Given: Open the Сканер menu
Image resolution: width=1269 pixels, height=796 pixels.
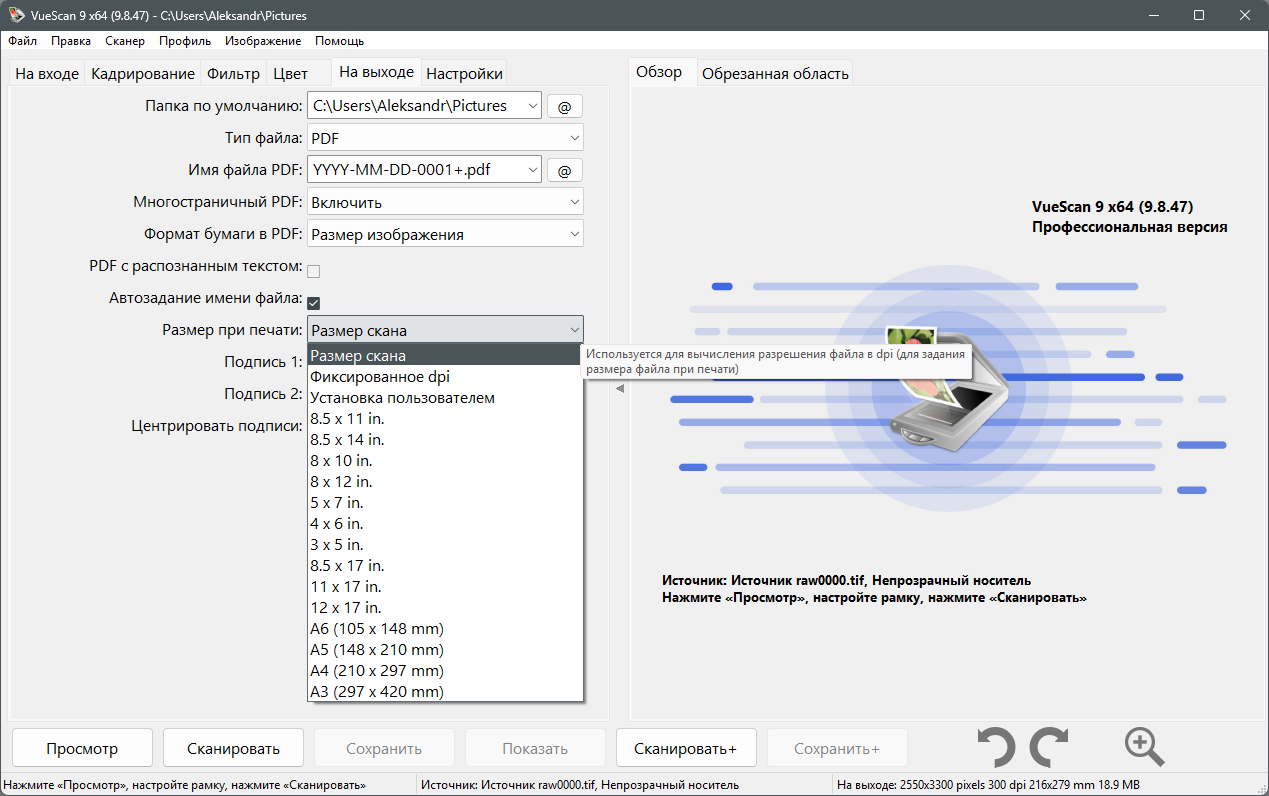Looking at the screenshot, I should click(125, 41).
